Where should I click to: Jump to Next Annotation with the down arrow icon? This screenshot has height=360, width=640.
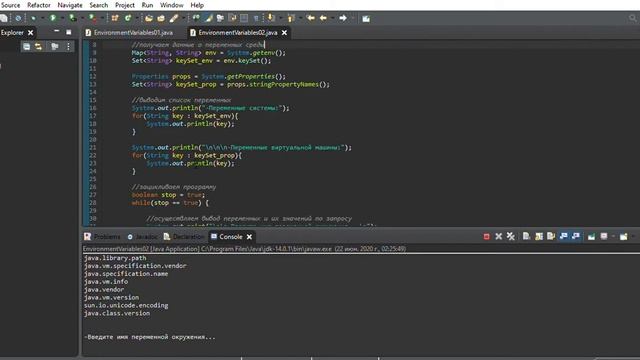270,18
